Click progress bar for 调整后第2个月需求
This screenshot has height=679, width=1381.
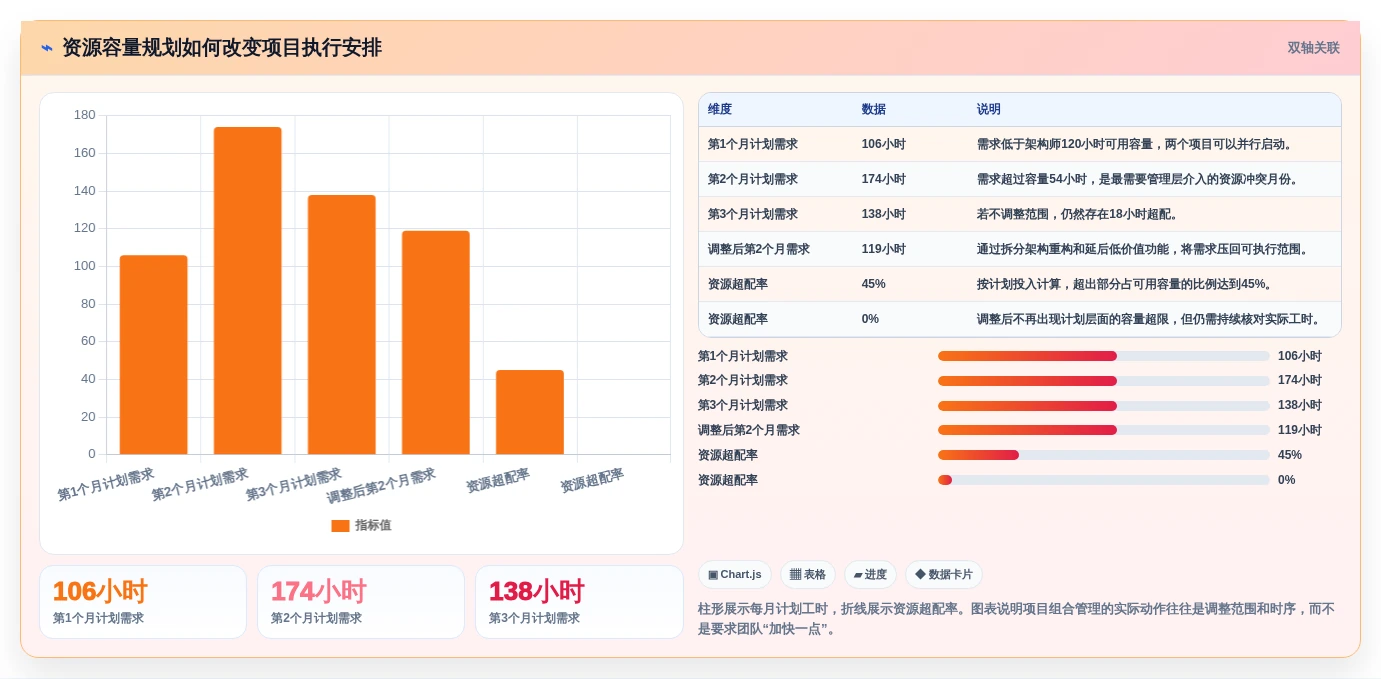(x=1104, y=430)
